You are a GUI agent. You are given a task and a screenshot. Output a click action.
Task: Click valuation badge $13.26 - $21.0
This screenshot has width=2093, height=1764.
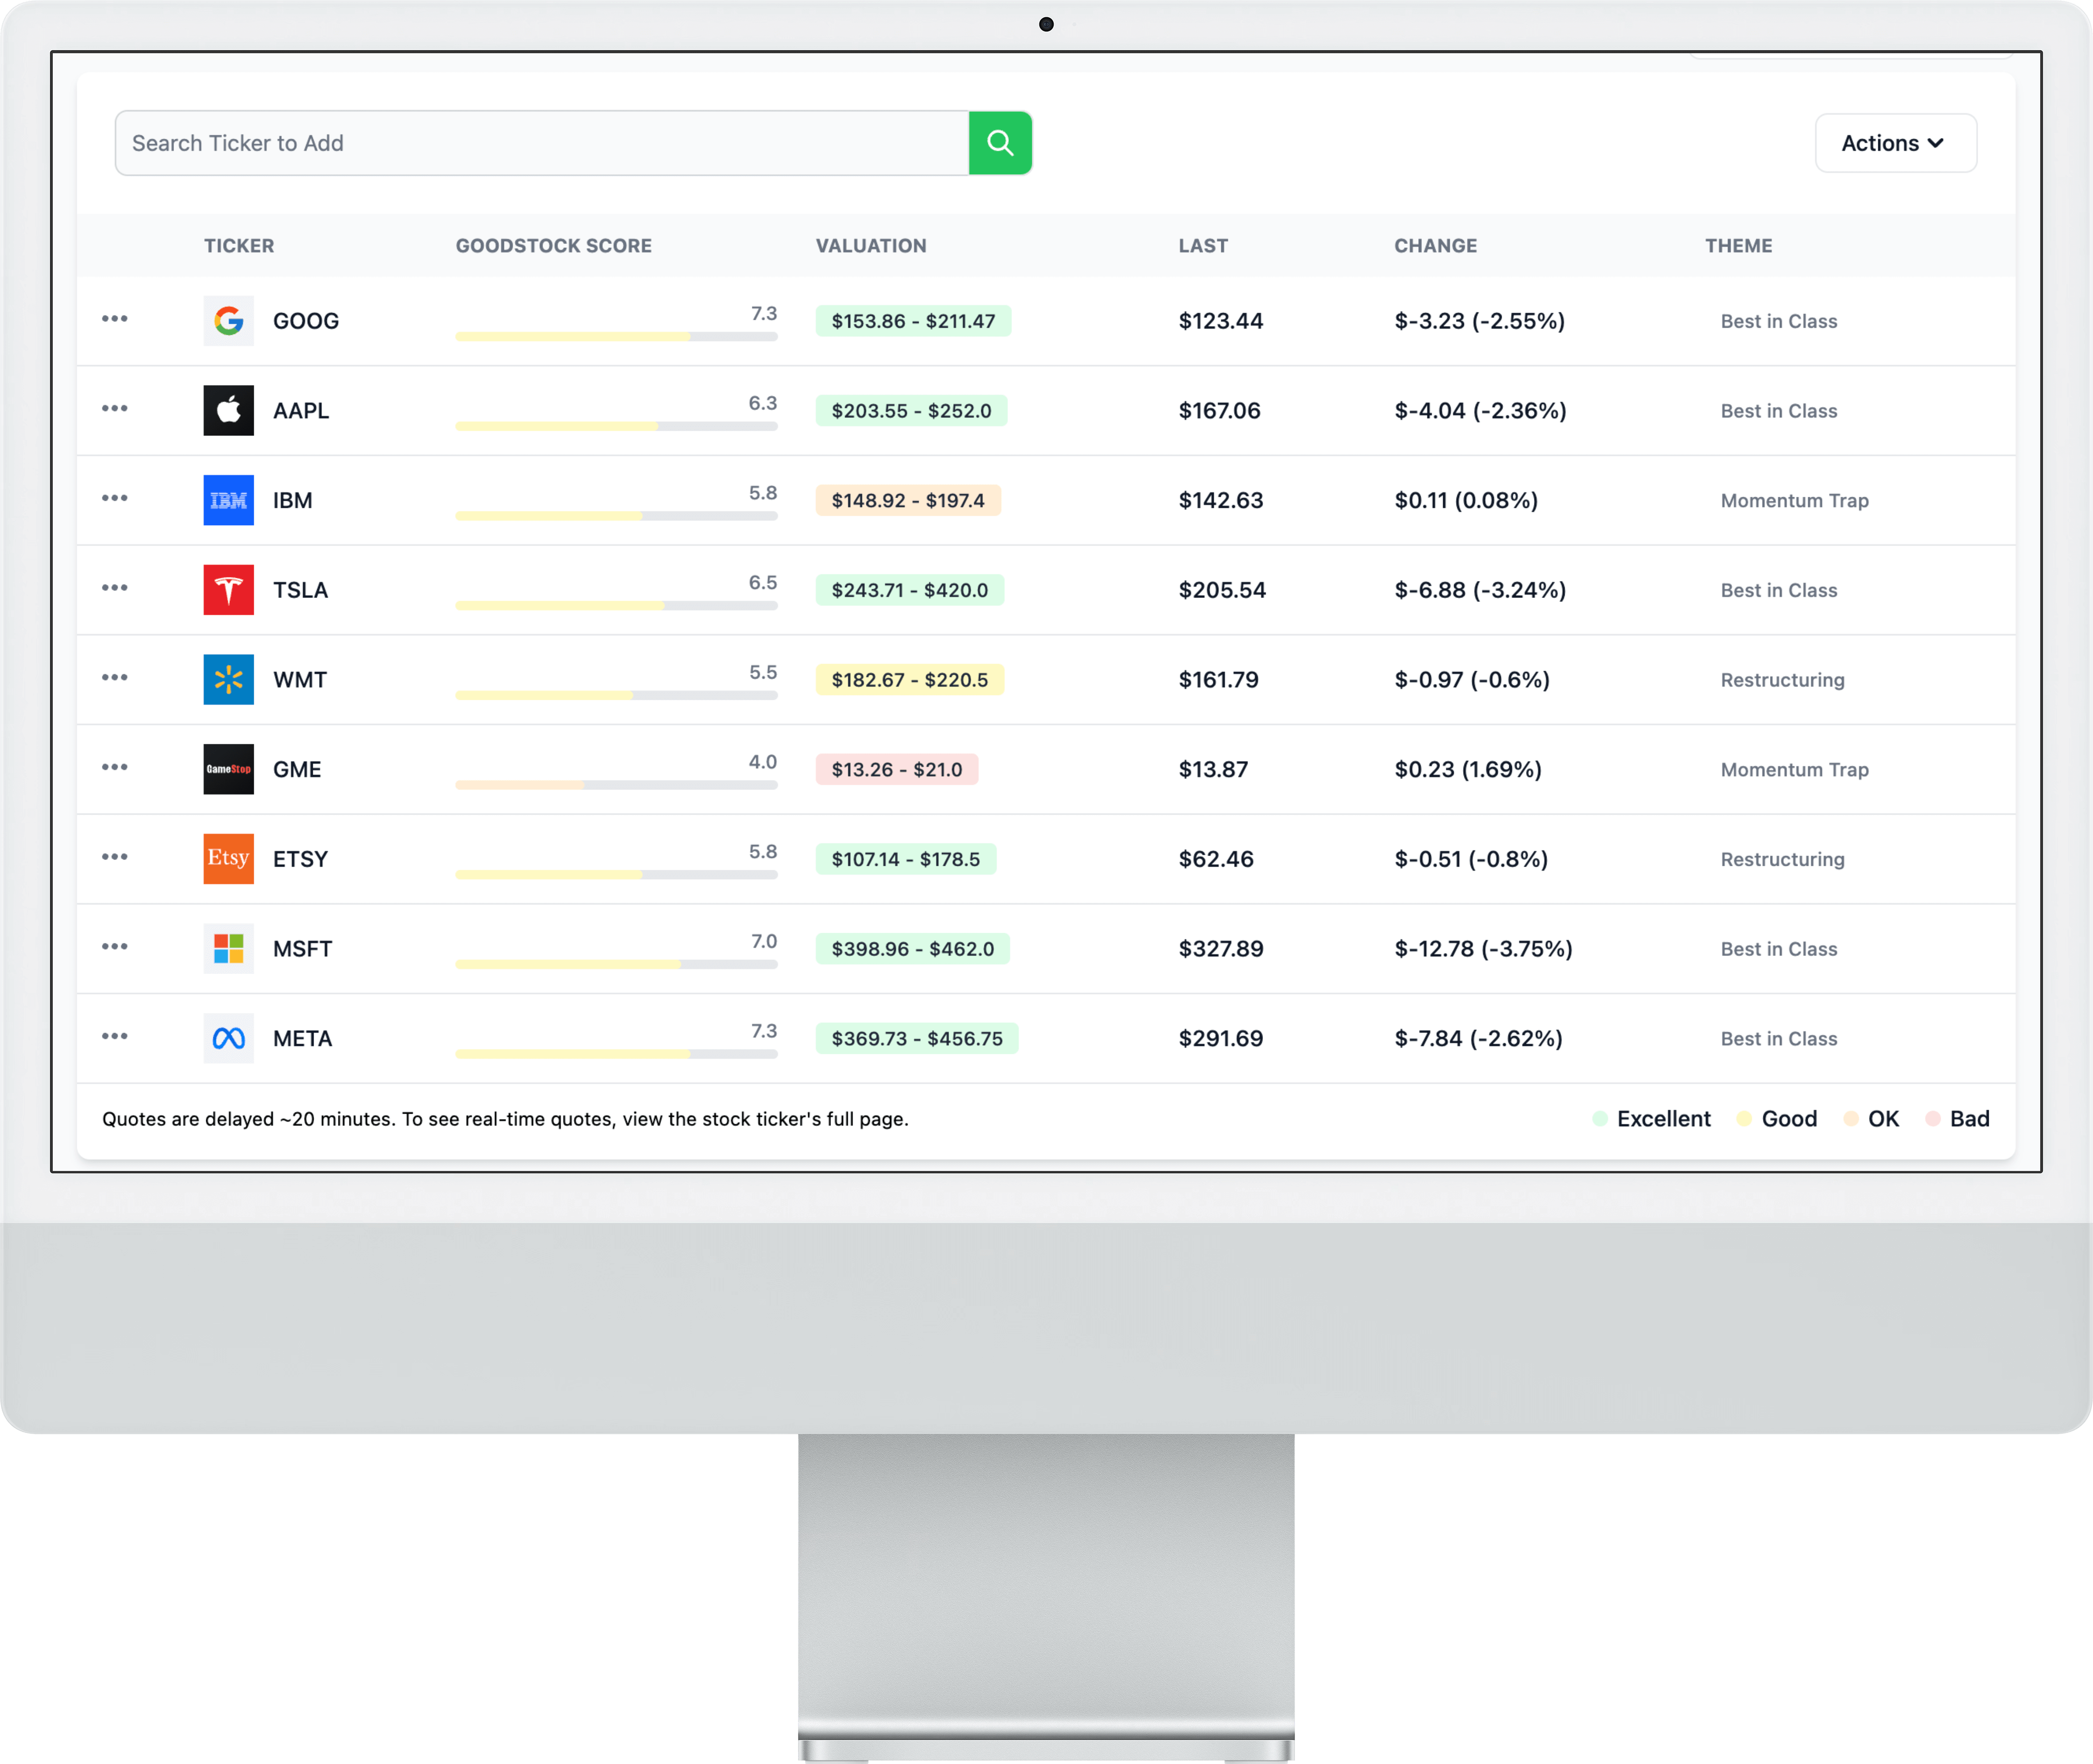[x=897, y=770]
